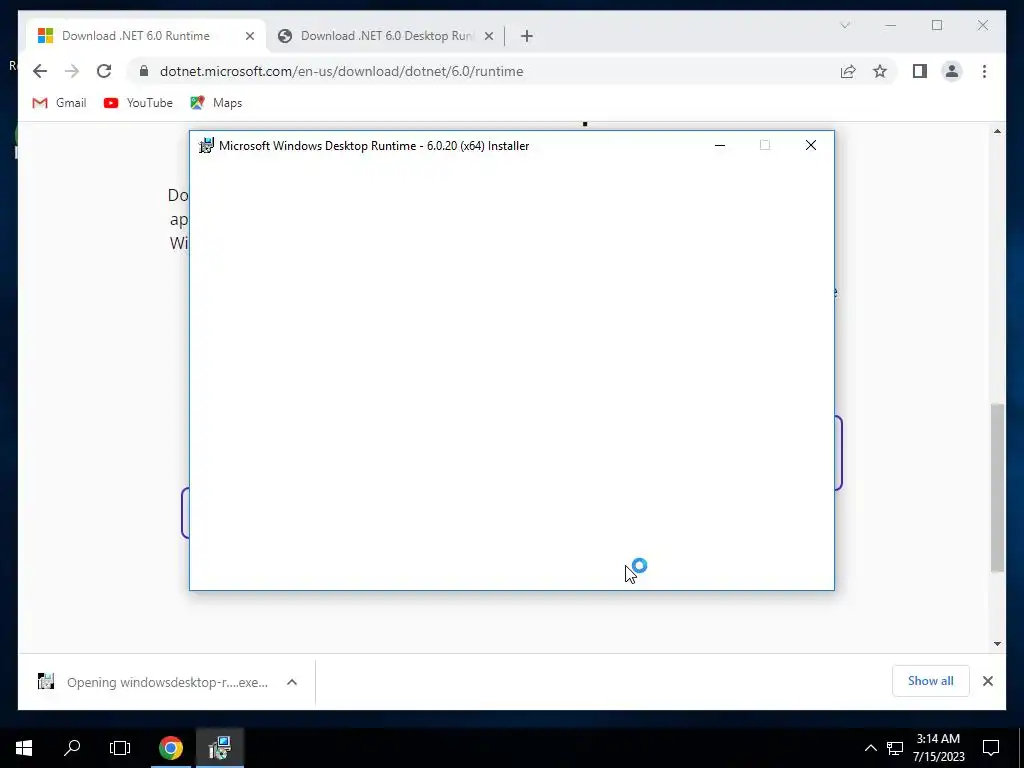This screenshot has height=768, width=1024.
Task: Go back using Chrome's back arrow
Action: pos(40,71)
